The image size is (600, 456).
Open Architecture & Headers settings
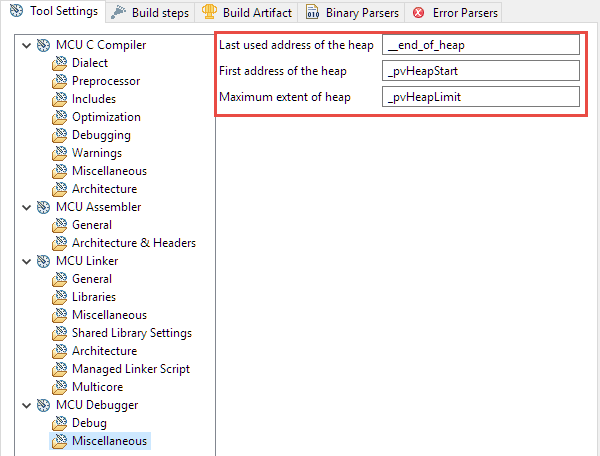pos(133,243)
